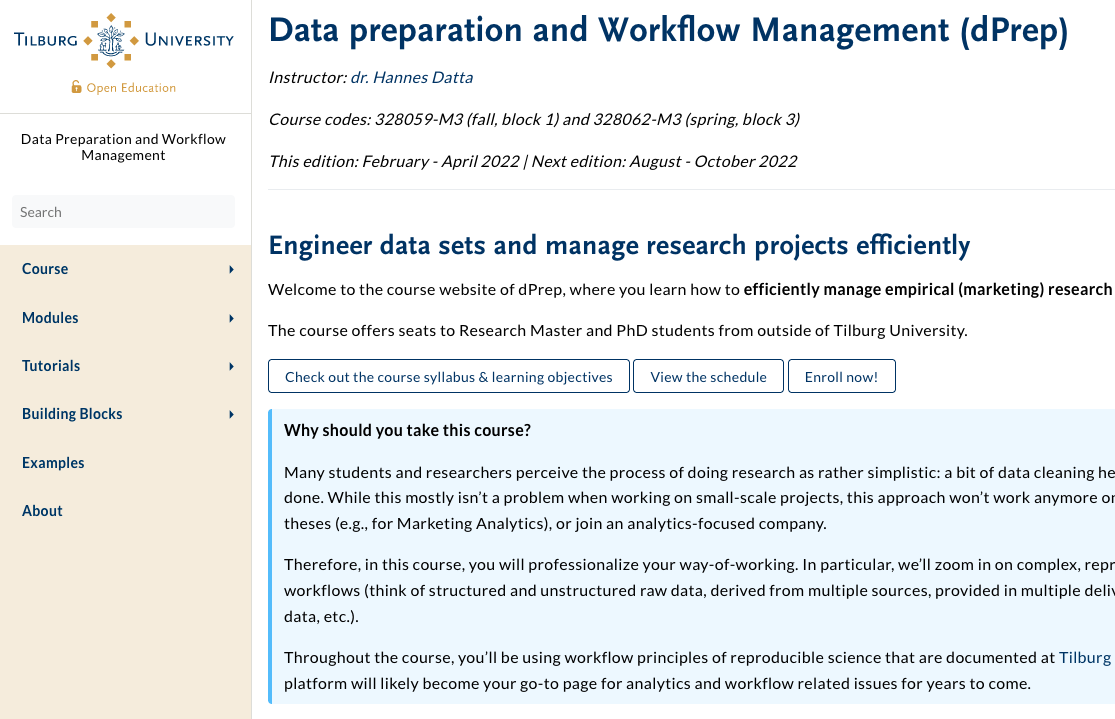Screen dimensions: 1115x719
Task: Click the main dPrep page heading
Action: point(668,31)
